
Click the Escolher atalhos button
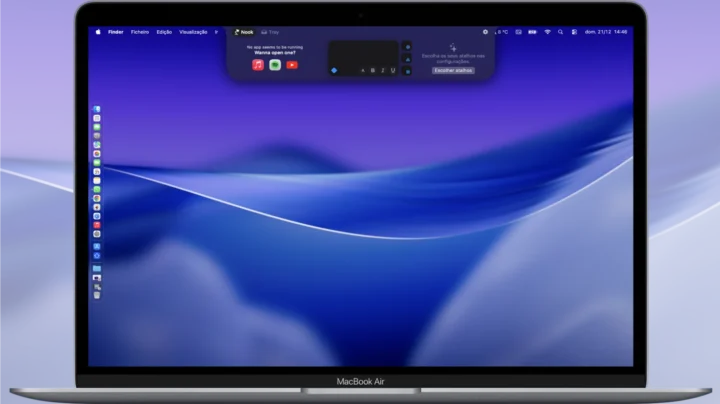coord(453,71)
